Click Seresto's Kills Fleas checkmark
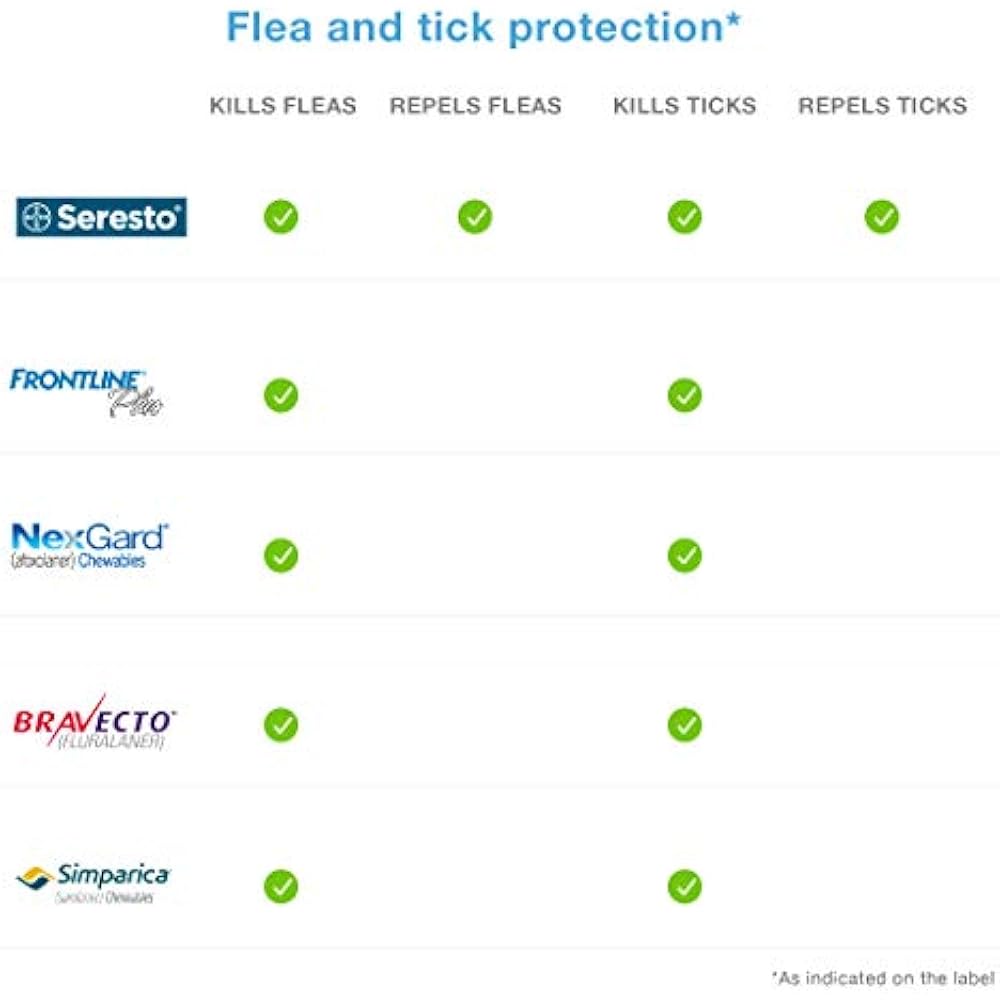The width and height of the screenshot is (1000, 1000). [x=281, y=217]
